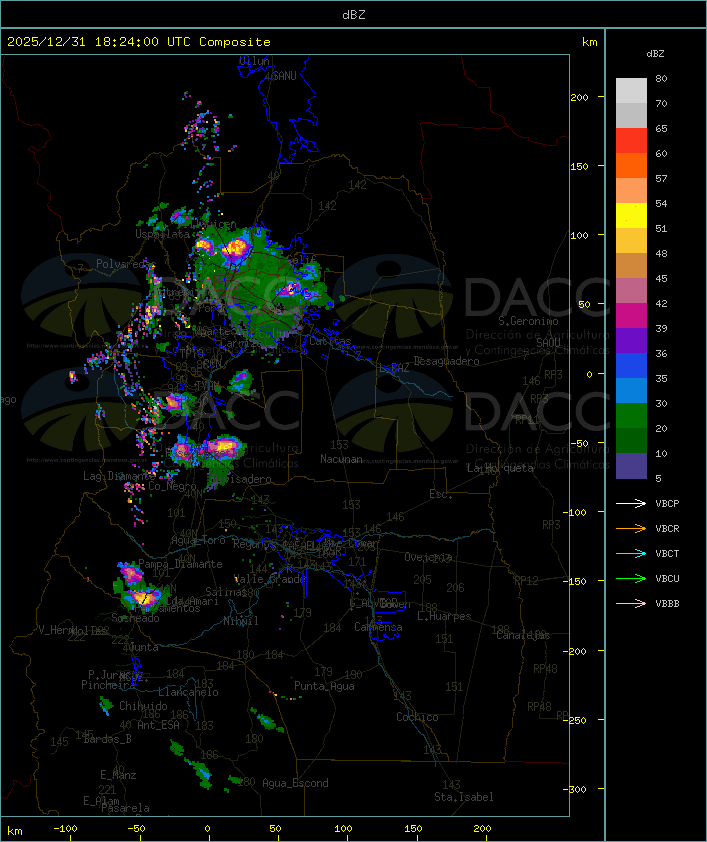The image size is (707, 842).
Task: Select the magenta 39-42 dBZ swatch
Action: coord(631,315)
